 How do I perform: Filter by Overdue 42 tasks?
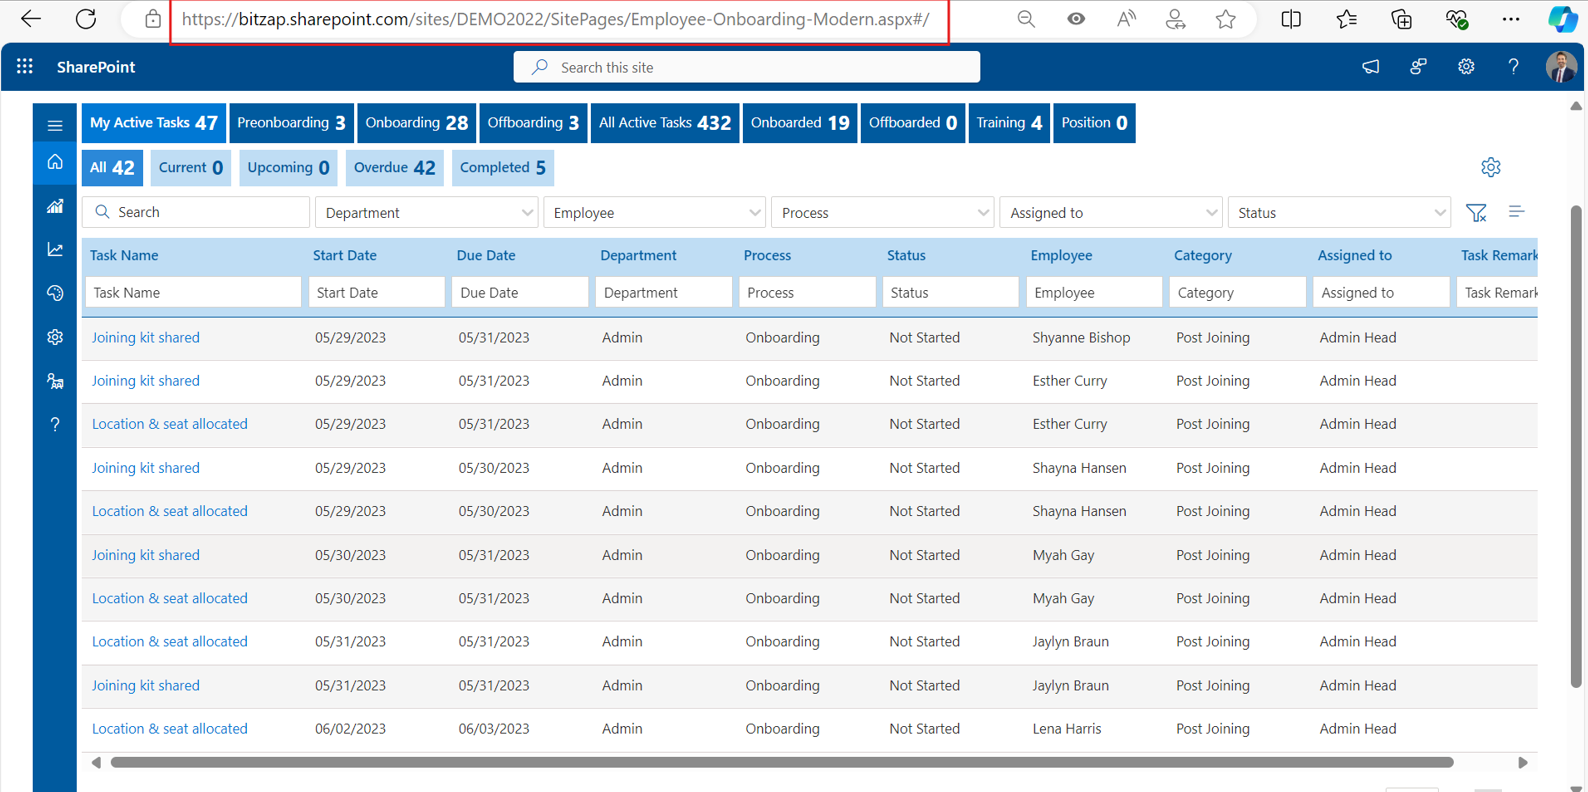[x=394, y=168]
